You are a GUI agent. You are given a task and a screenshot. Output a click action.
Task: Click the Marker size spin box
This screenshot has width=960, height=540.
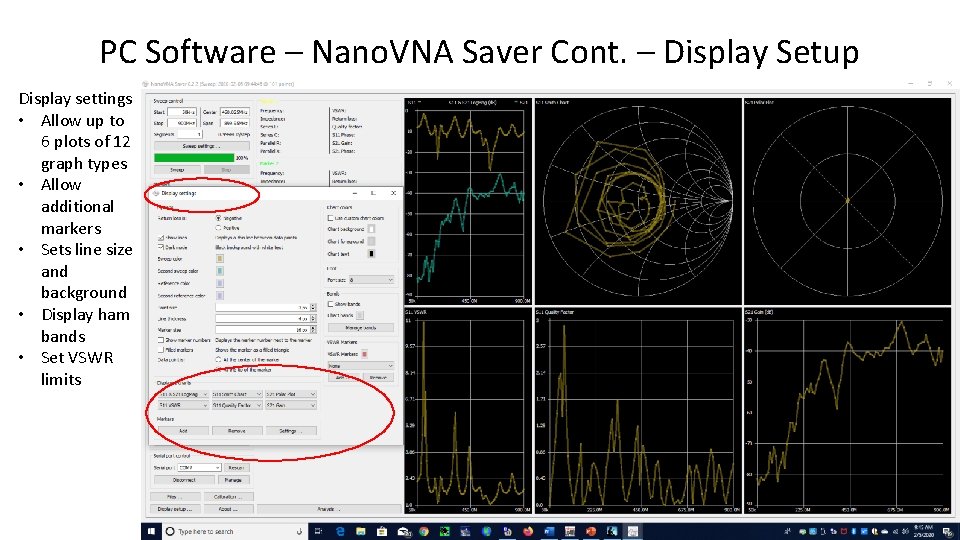pos(266,329)
